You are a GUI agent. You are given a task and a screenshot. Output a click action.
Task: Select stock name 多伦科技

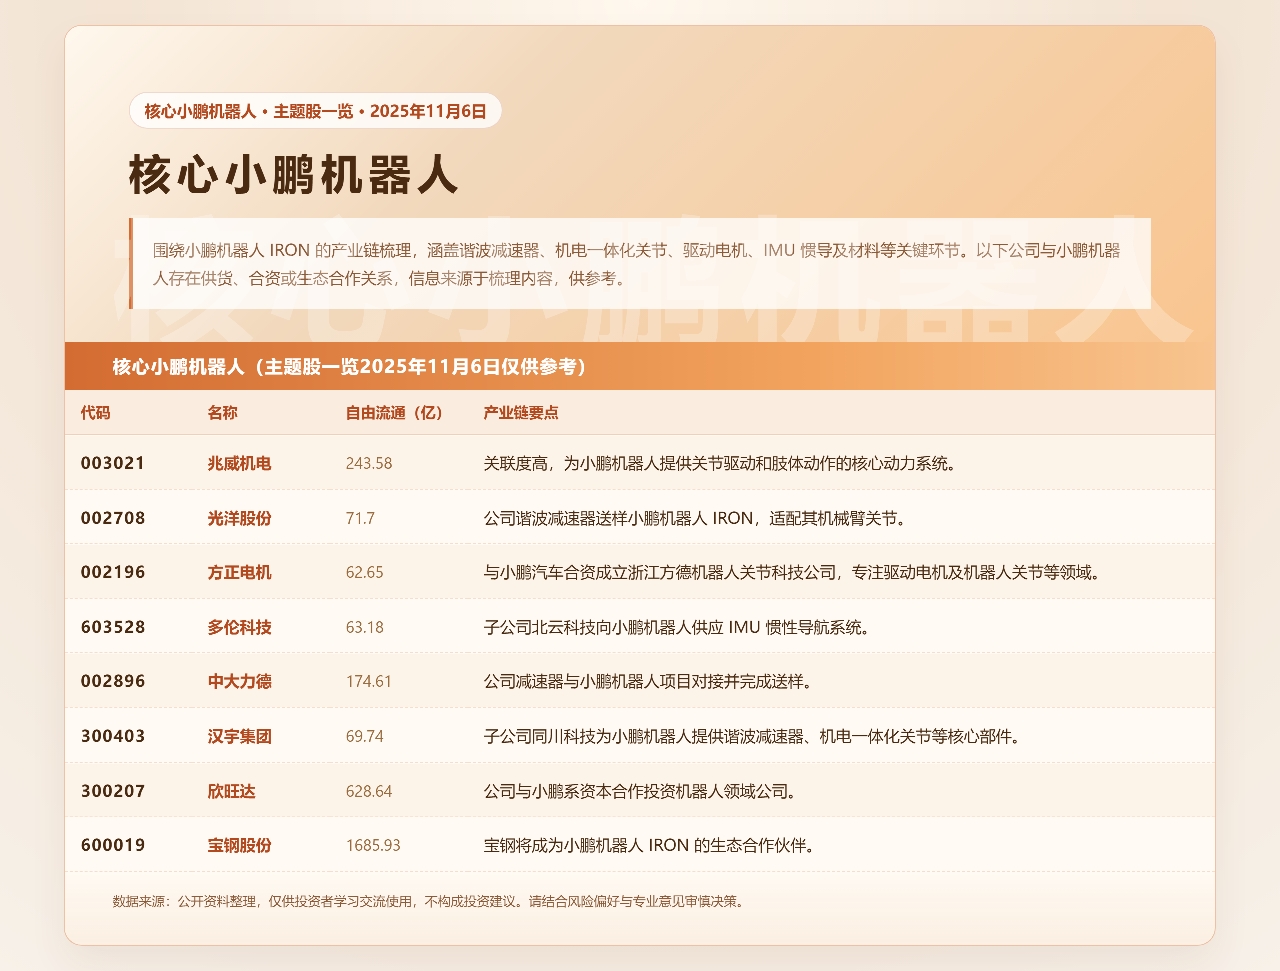pyautogui.click(x=240, y=627)
